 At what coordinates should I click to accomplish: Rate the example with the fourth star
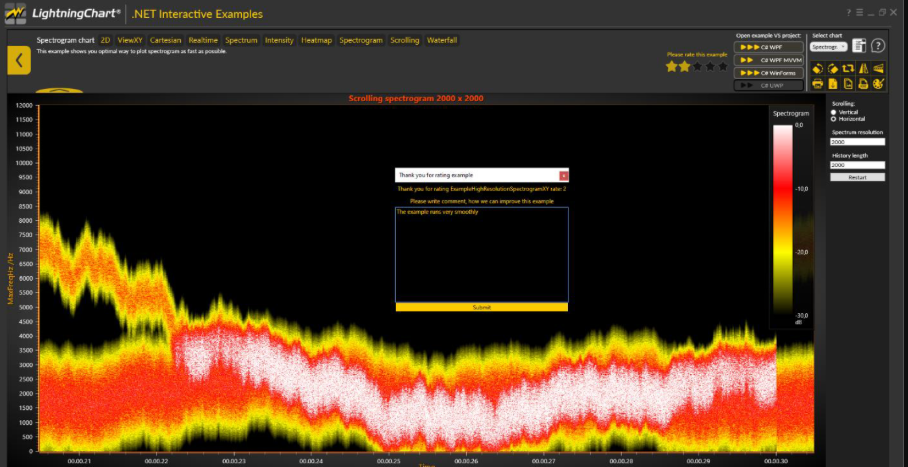click(x=710, y=66)
